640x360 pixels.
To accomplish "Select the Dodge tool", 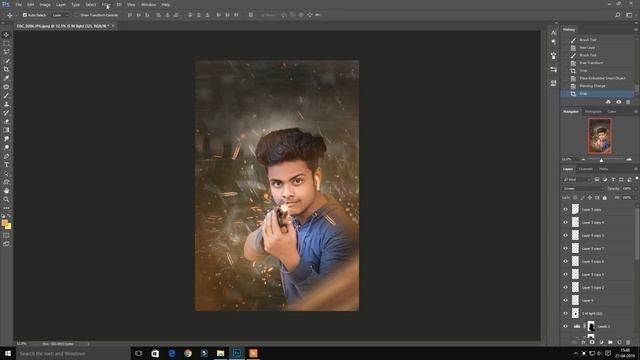I will point(6,148).
